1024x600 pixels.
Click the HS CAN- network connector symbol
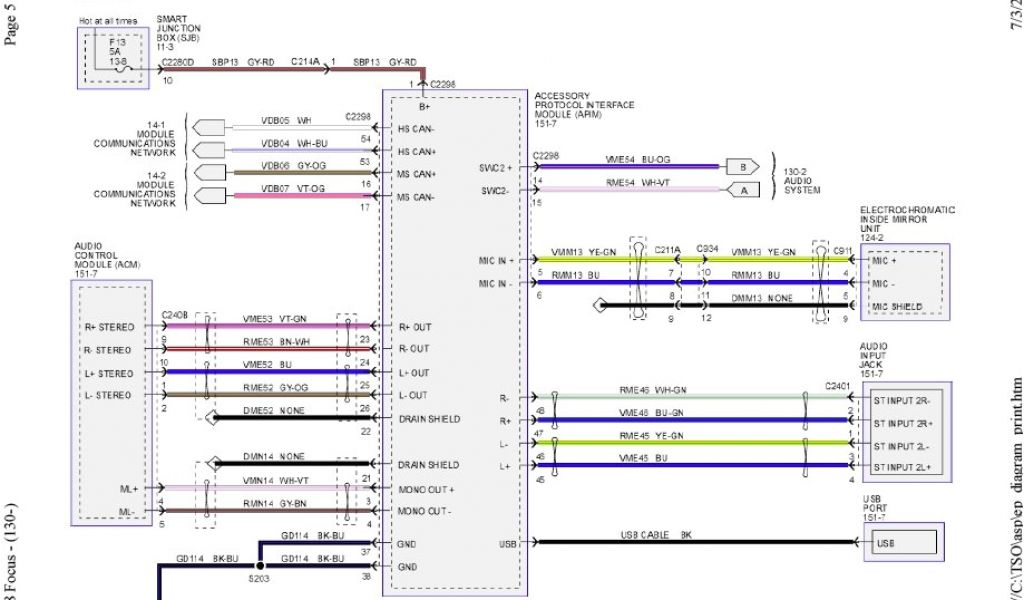[x=209, y=128]
